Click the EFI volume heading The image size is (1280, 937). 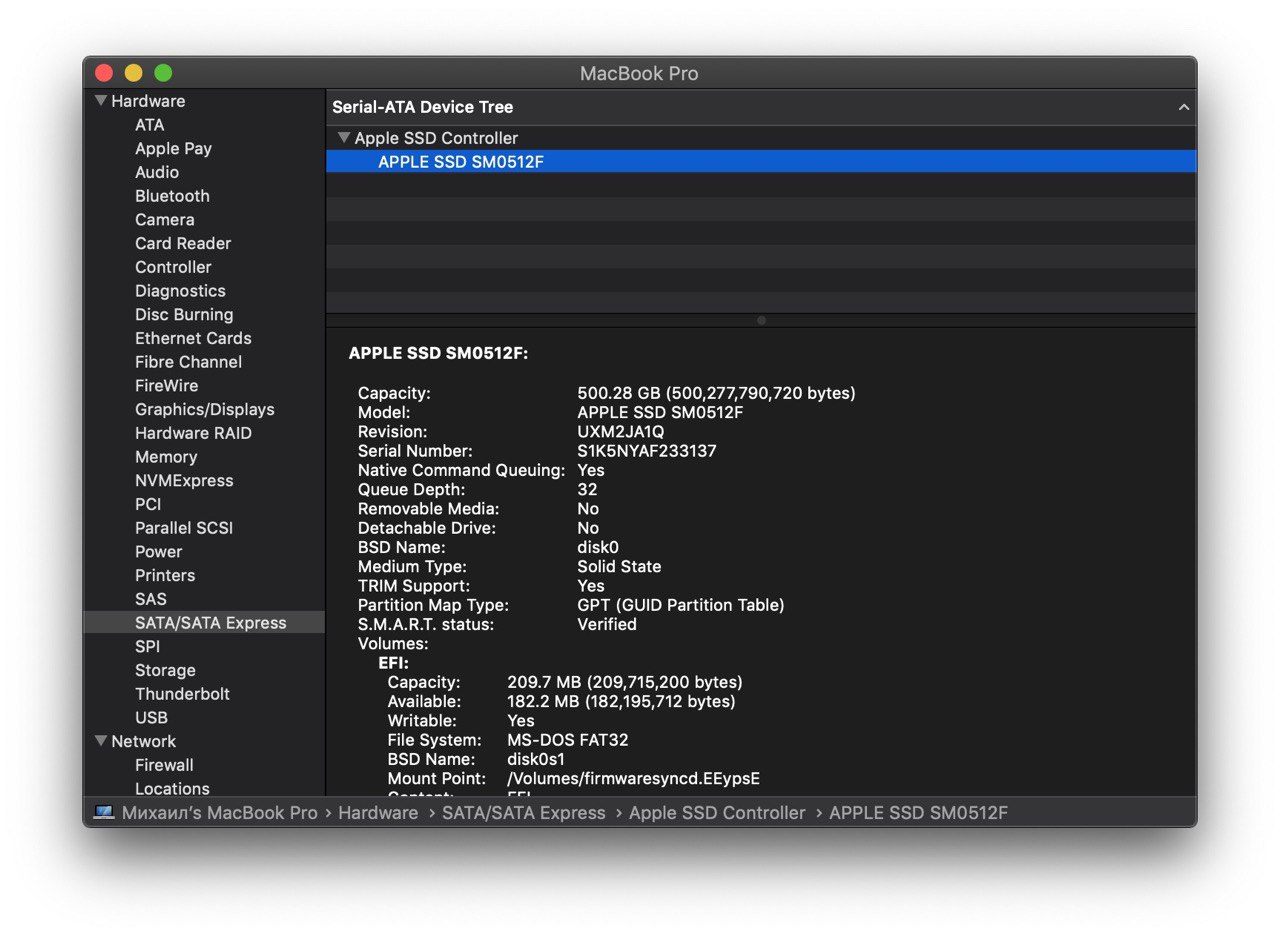(393, 663)
